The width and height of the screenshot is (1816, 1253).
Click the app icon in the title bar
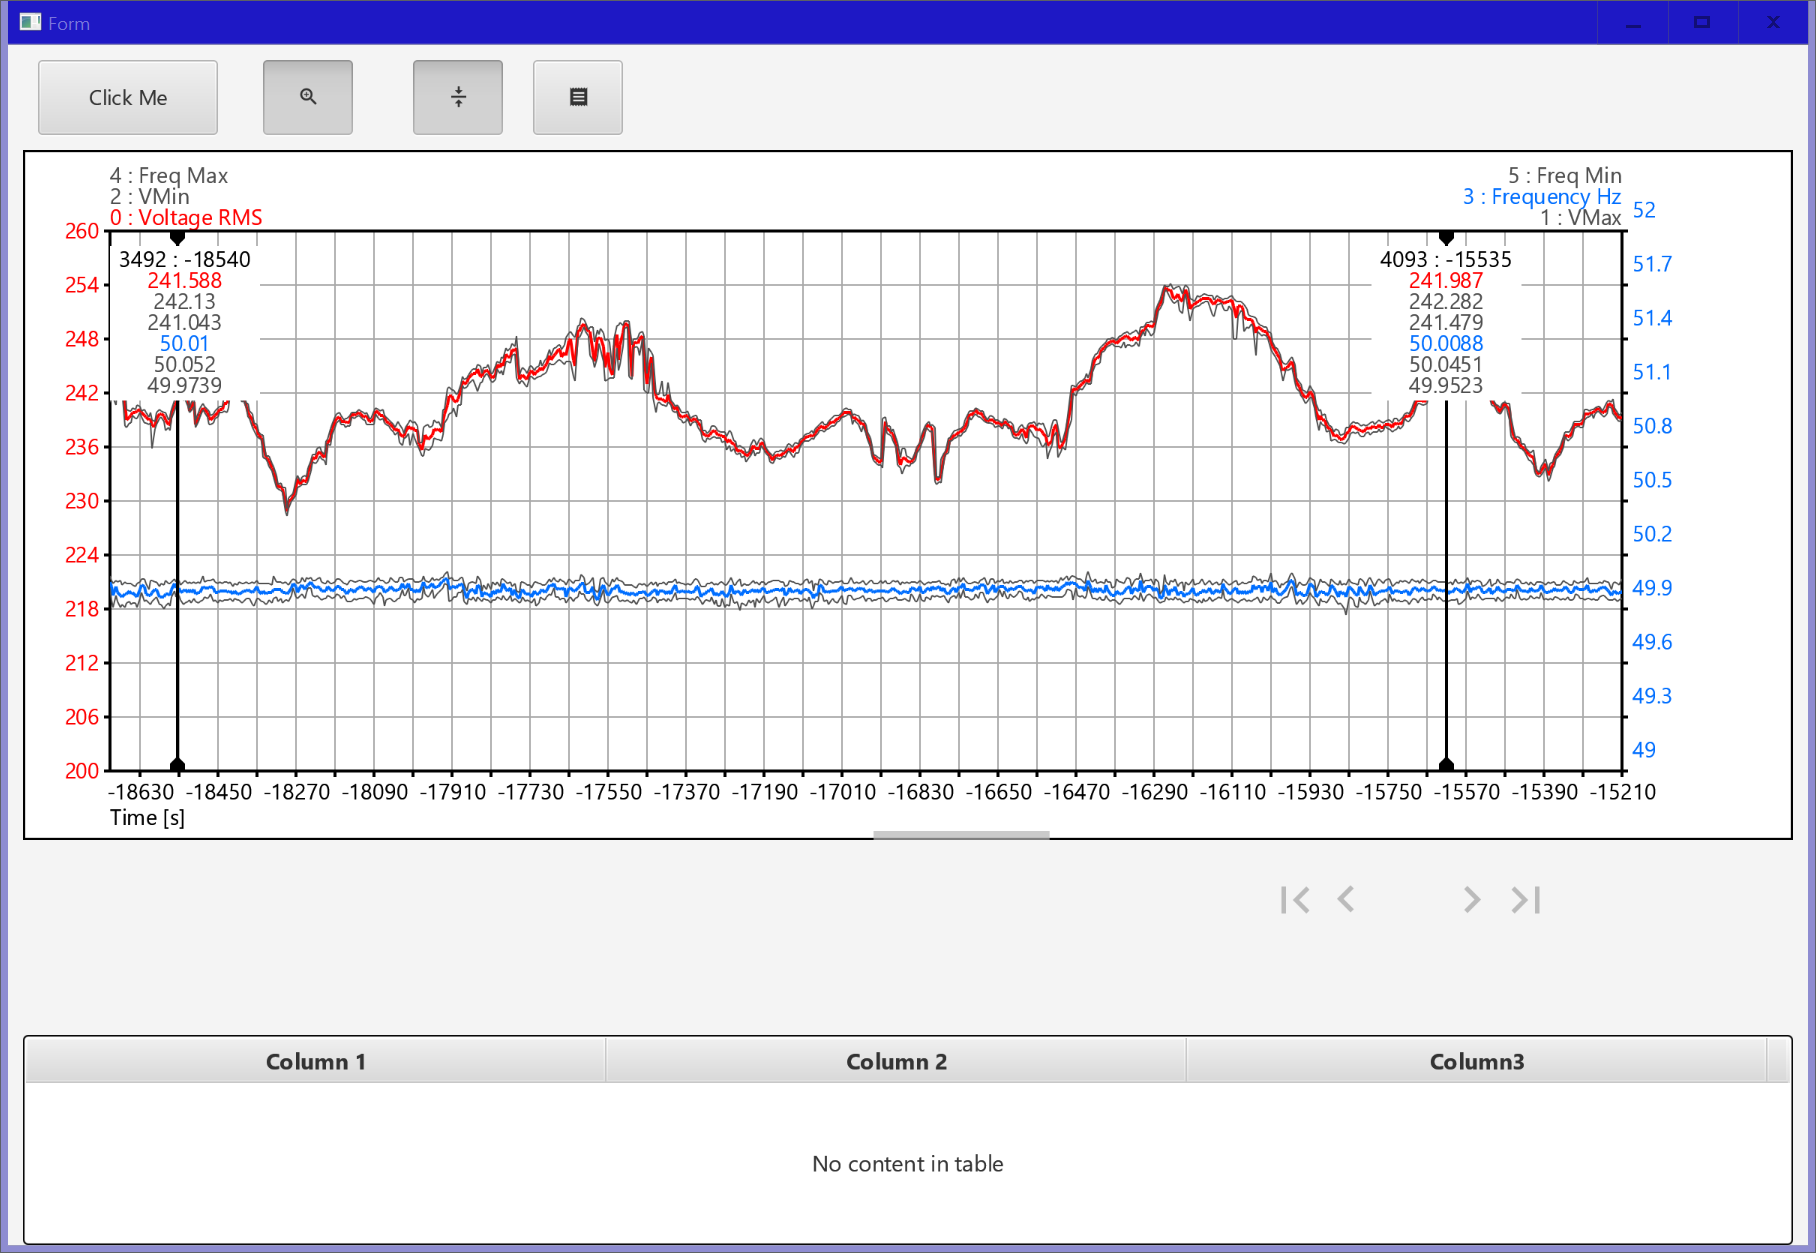pos(31,21)
